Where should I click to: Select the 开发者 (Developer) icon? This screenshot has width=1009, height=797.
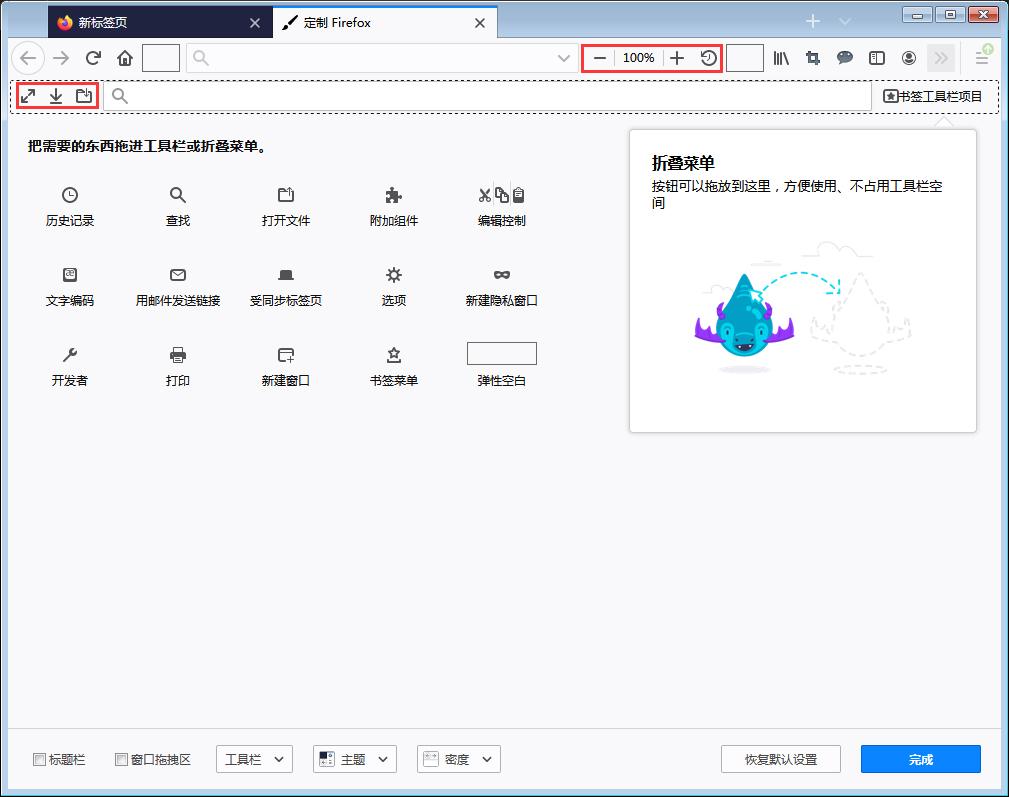[69, 353]
